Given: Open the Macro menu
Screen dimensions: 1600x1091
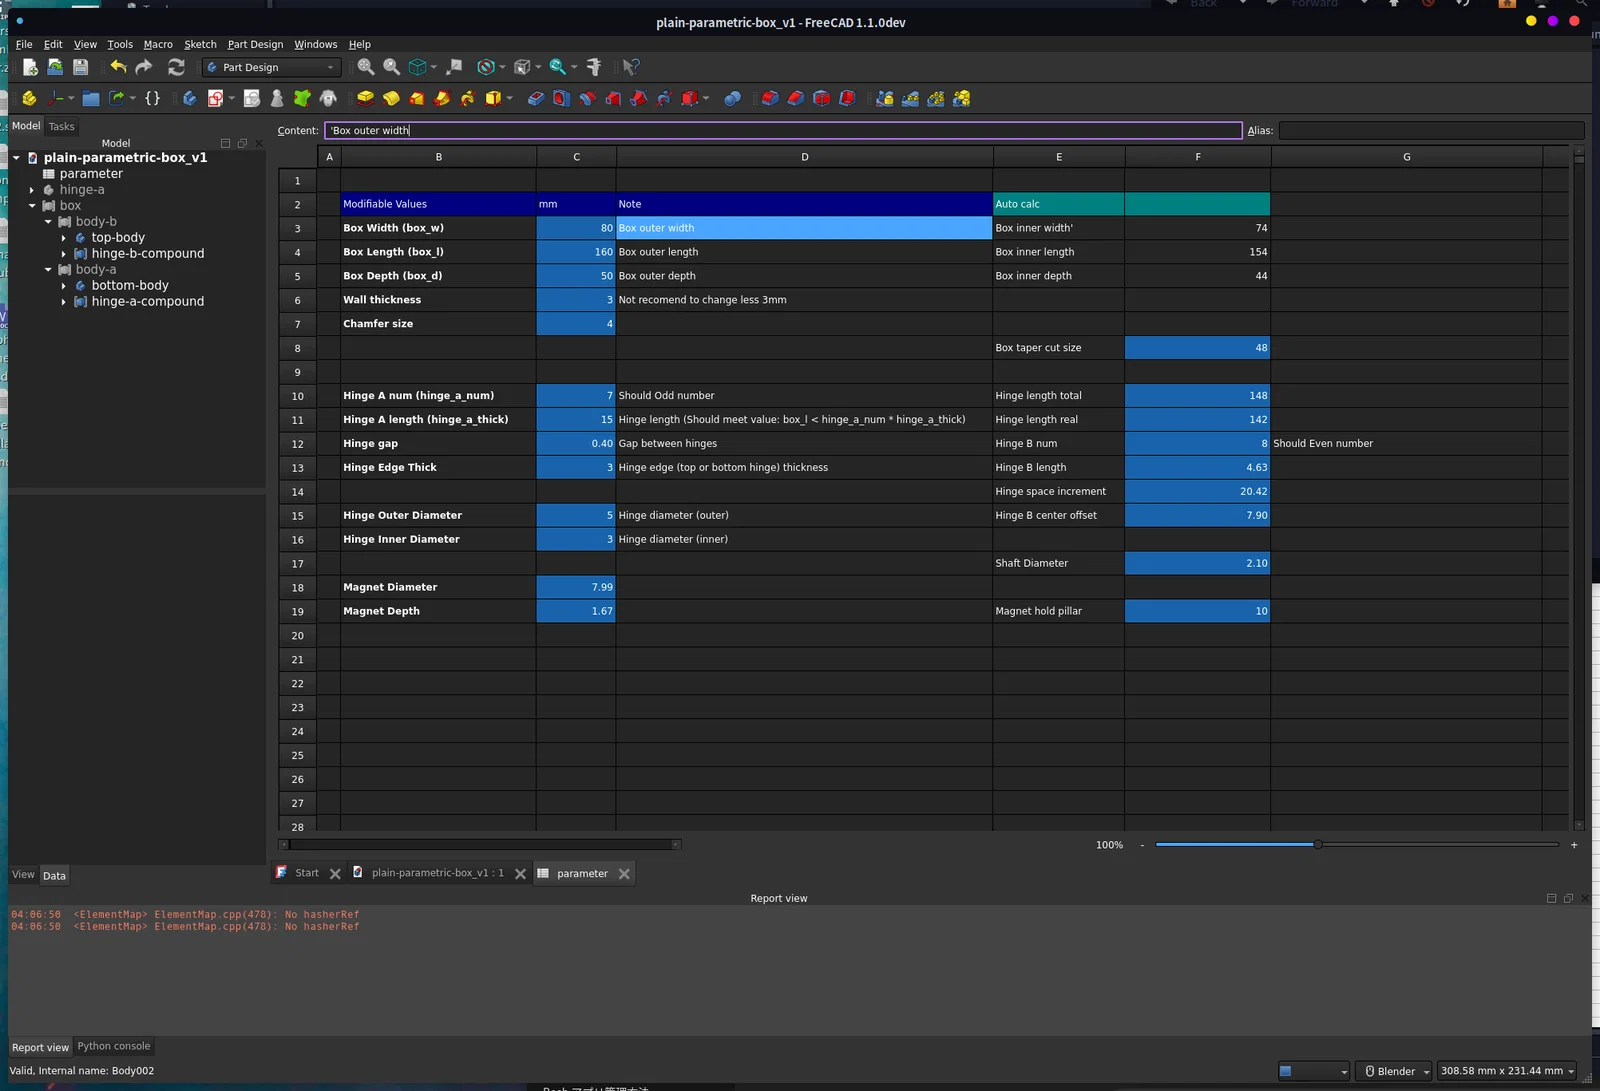Looking at the screenshot, I should point(158,44).
